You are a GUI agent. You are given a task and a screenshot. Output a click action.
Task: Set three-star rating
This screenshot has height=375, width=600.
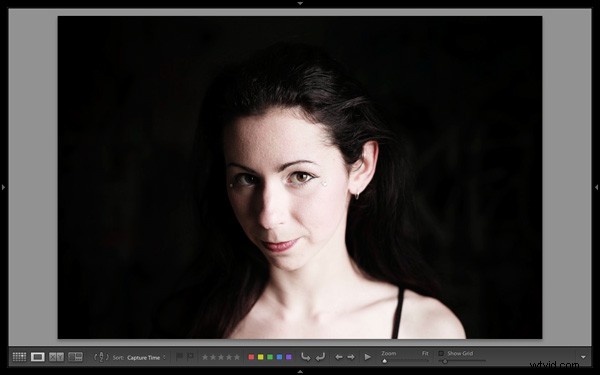point(221,357)
